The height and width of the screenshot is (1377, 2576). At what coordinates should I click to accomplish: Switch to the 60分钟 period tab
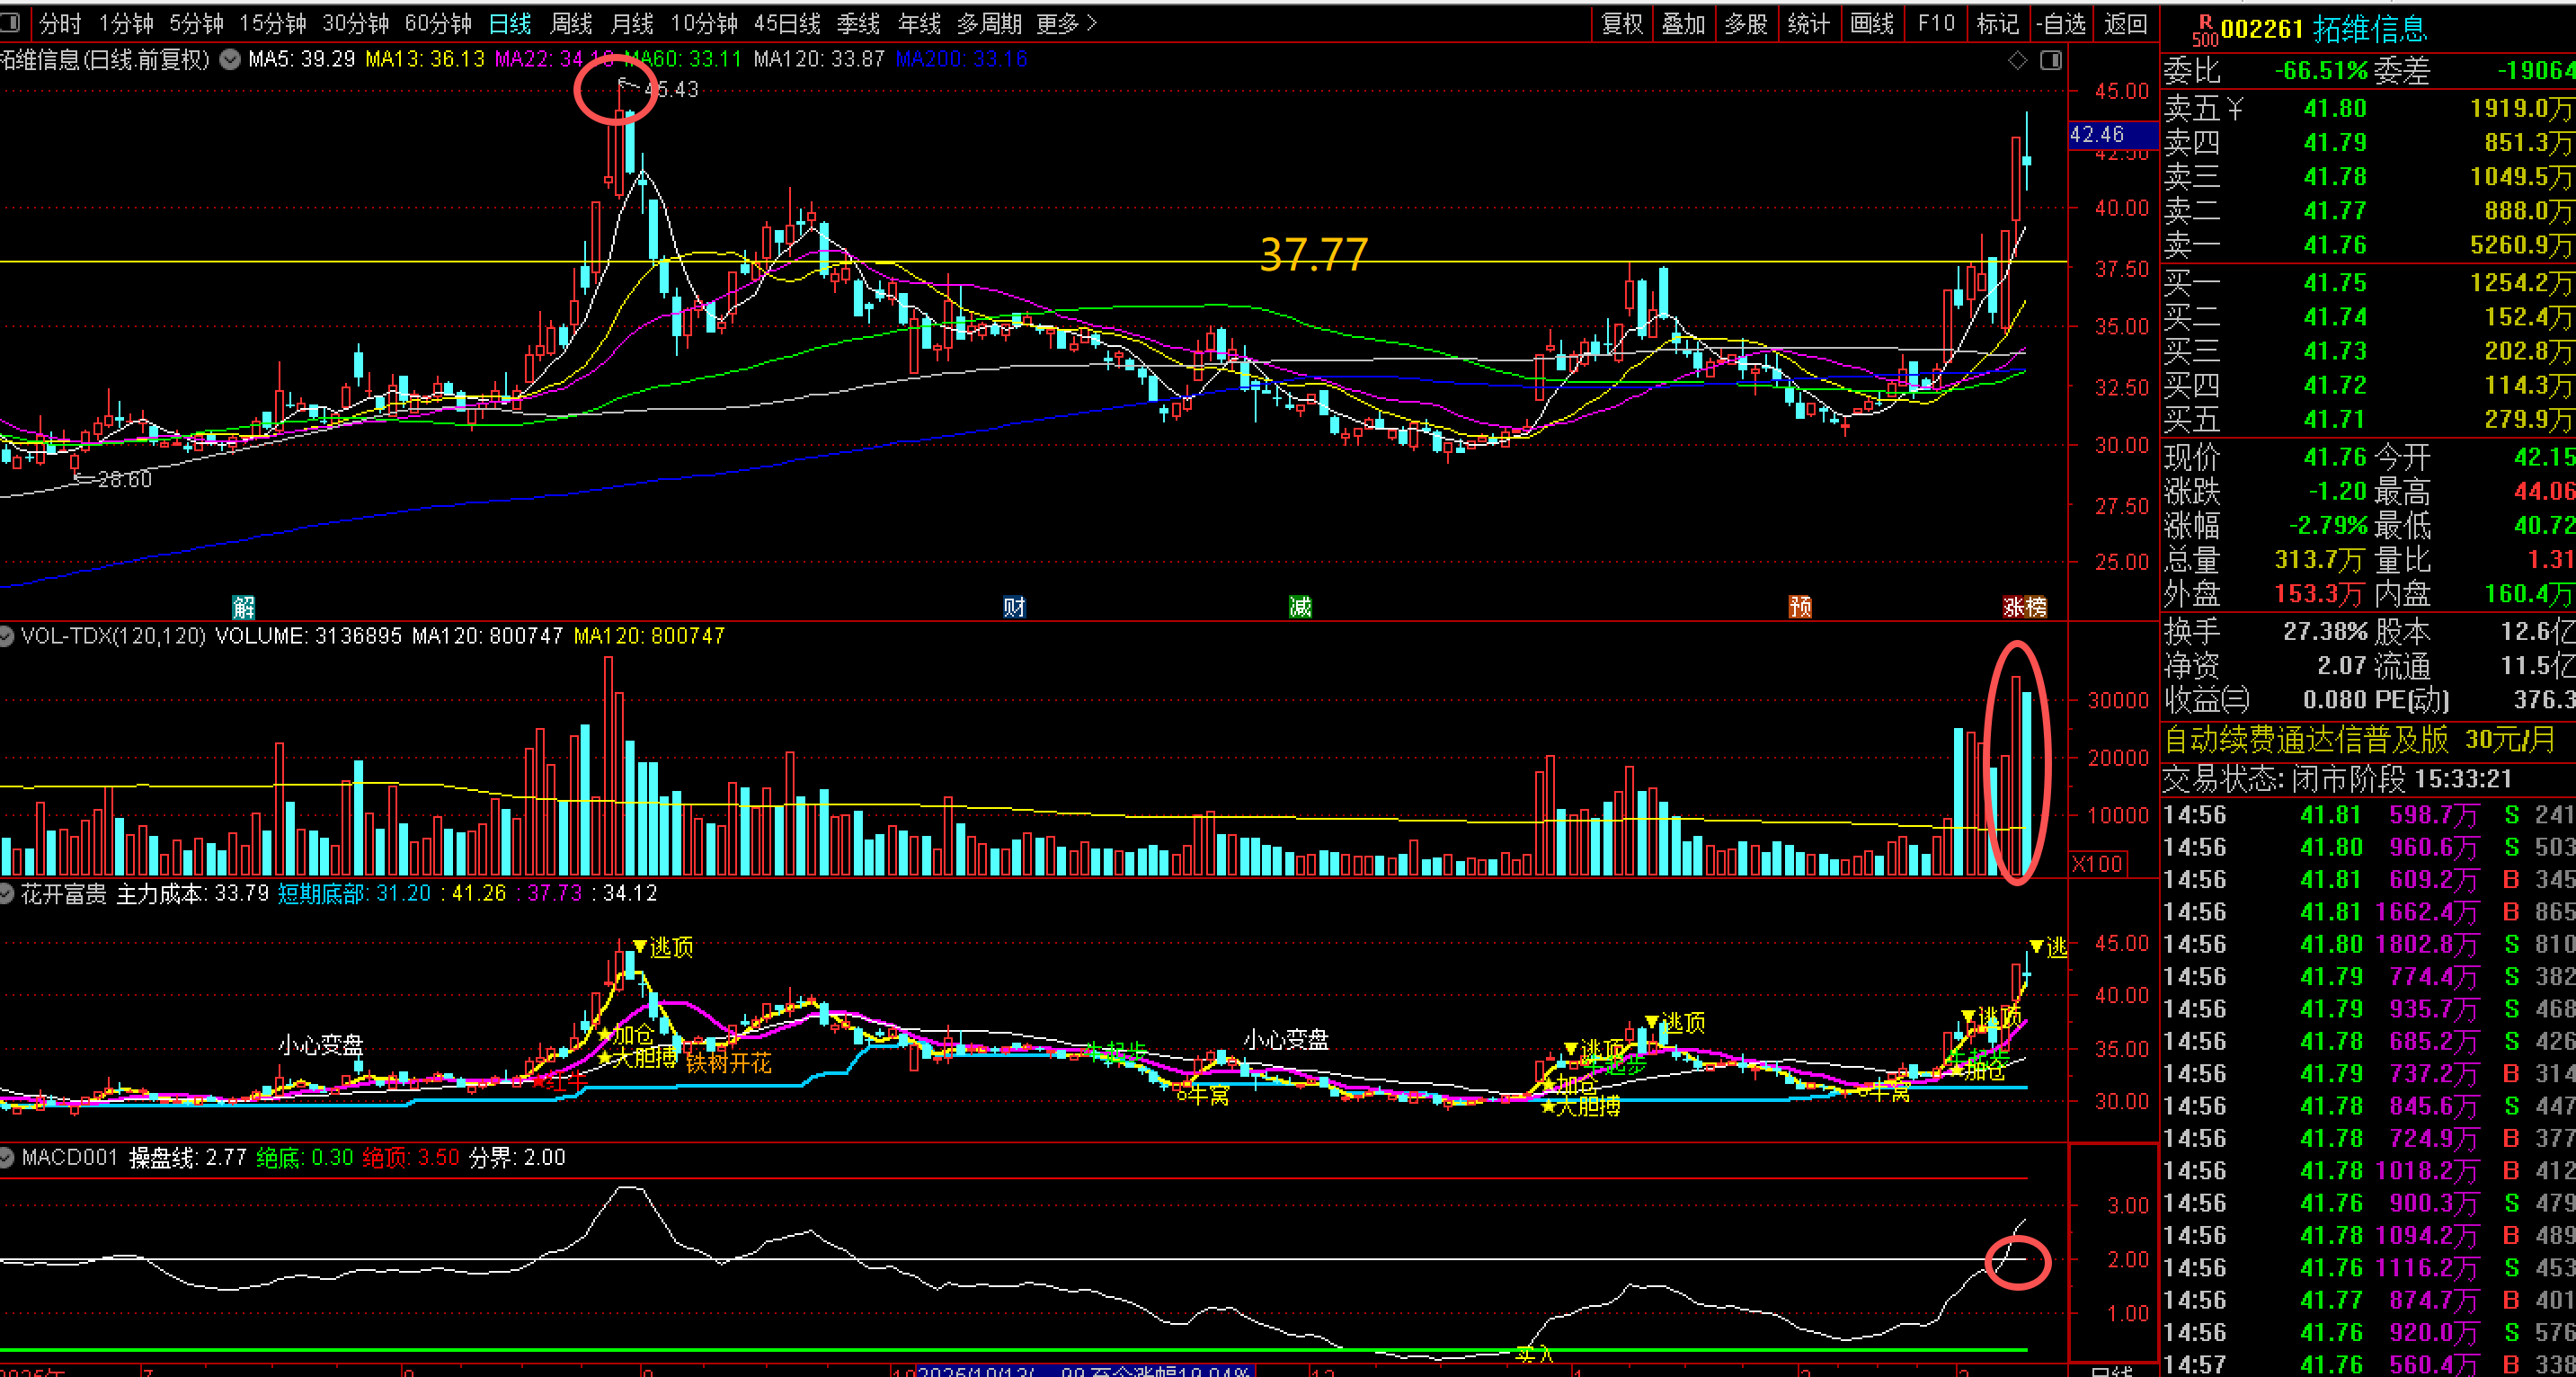click(x=438, y=23)
